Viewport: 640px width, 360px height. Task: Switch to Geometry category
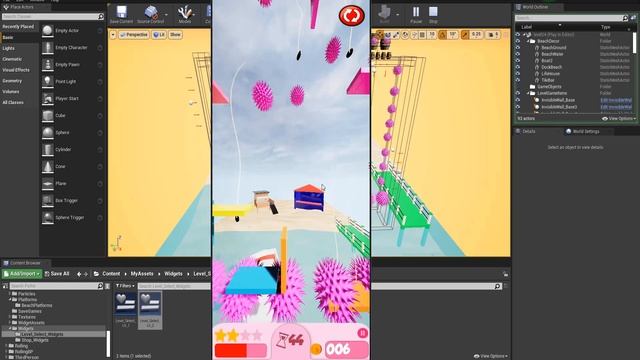12,81
